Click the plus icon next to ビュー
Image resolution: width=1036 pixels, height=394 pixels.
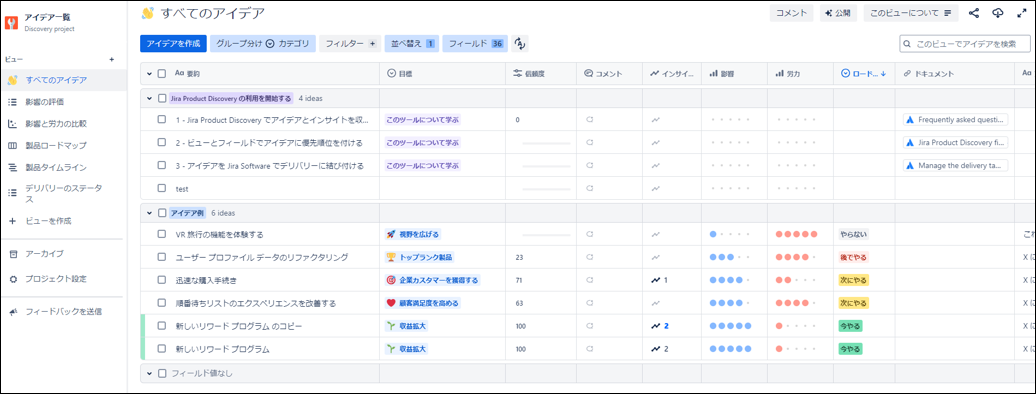[x=112, y=59]
